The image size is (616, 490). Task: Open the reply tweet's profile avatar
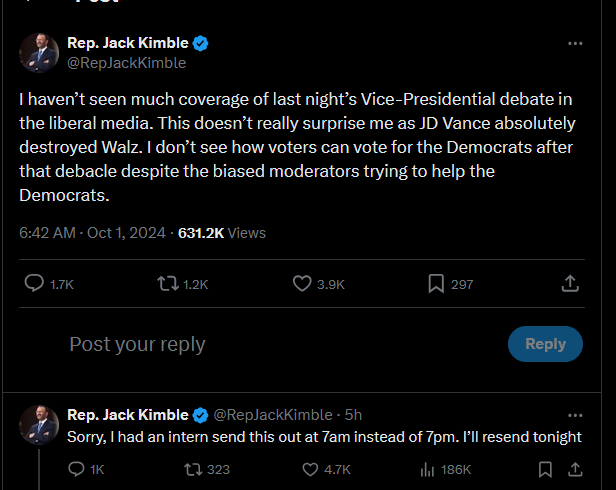(x=39, y=425)
